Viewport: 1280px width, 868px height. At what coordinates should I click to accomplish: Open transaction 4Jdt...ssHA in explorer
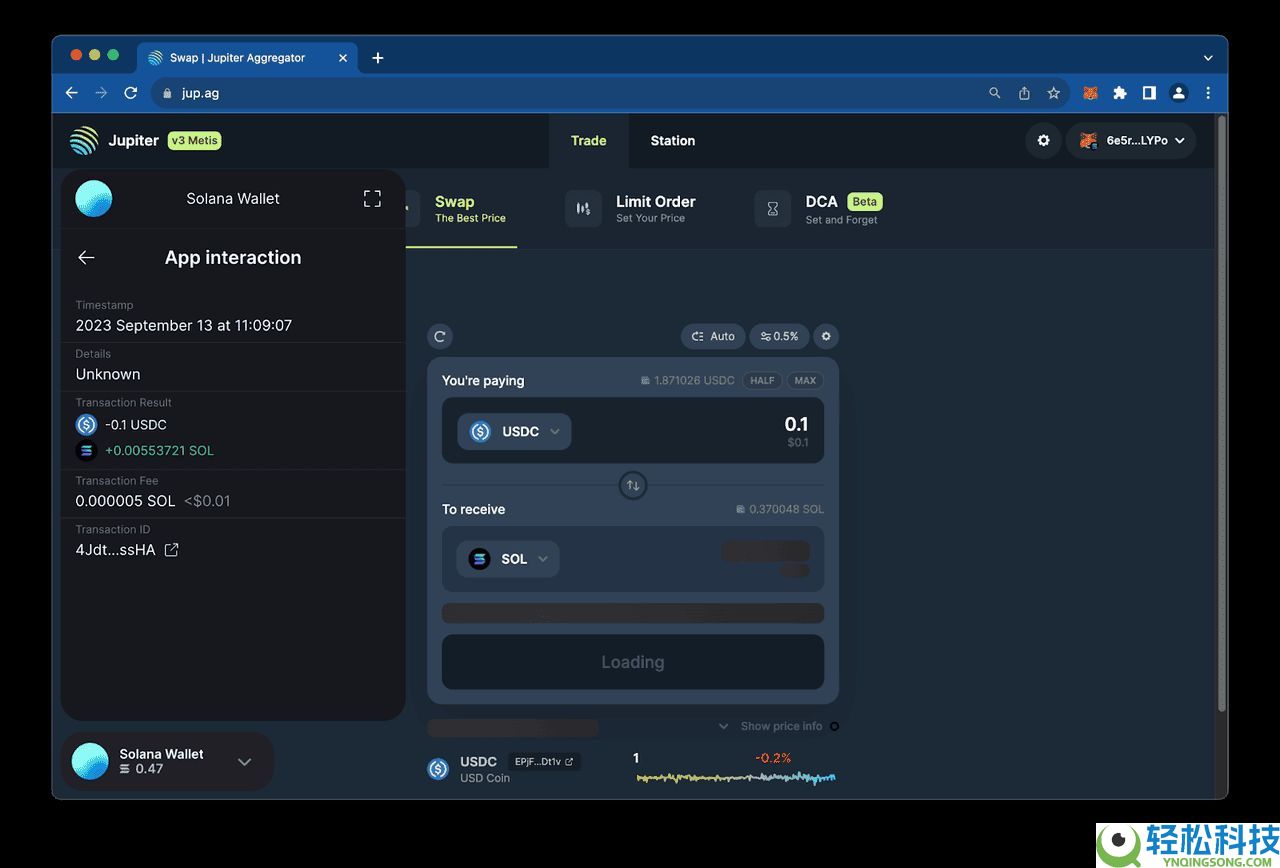(171, 550)
